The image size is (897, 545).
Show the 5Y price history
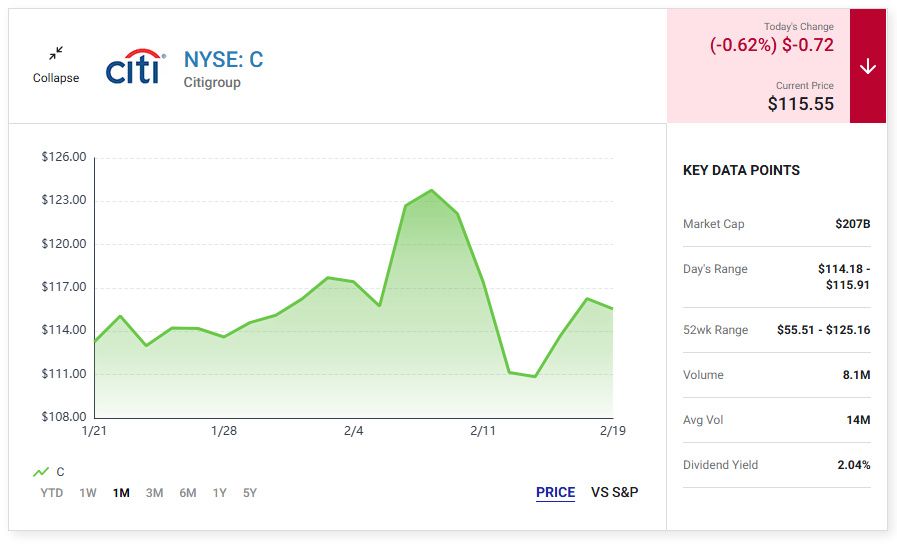(x=249, y=493)
